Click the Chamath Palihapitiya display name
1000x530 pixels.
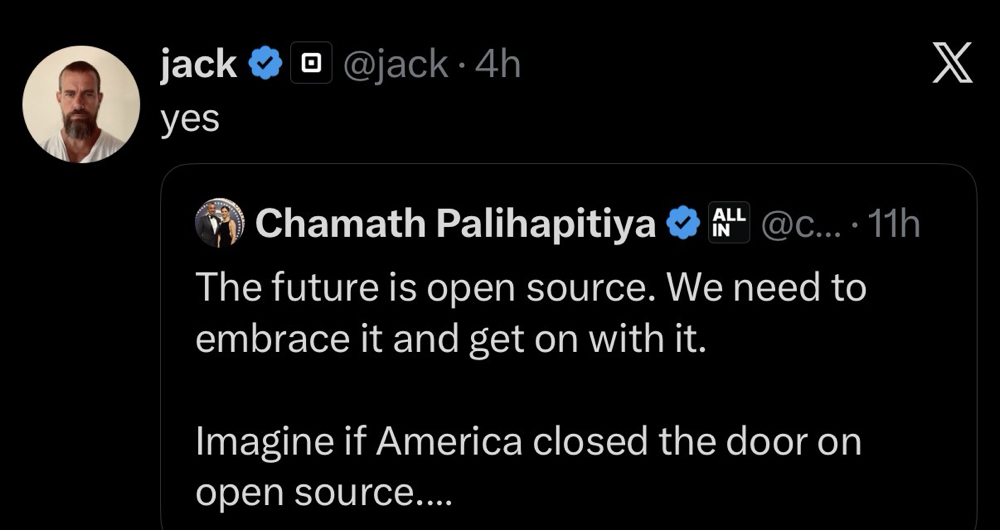coord(455,223)
